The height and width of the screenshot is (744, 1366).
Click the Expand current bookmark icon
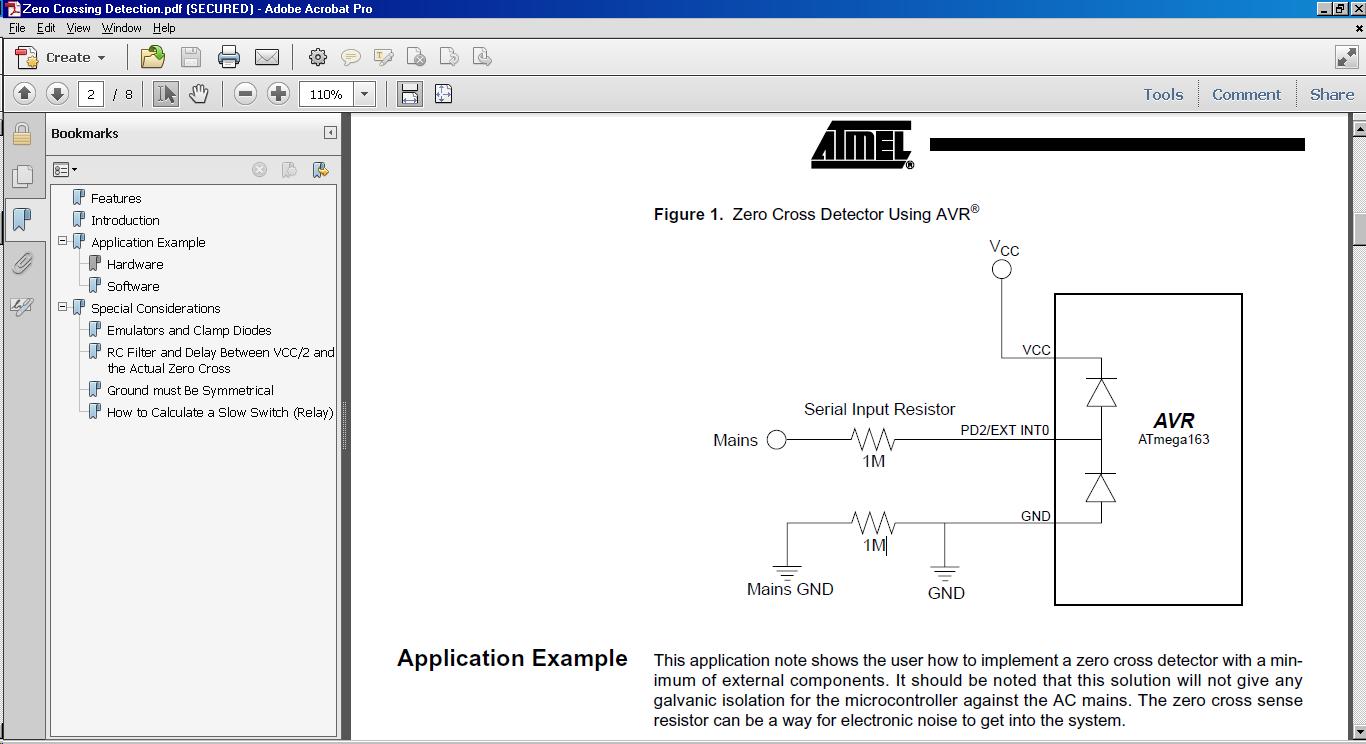point(320,170)
